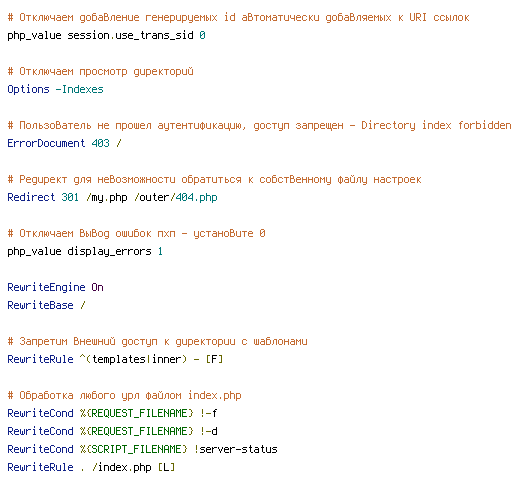Image resolution: width=520 pixels, height=484 pixels.
Task: Click the [L] flag on last RewriteRule
Action: click(166, 467)
